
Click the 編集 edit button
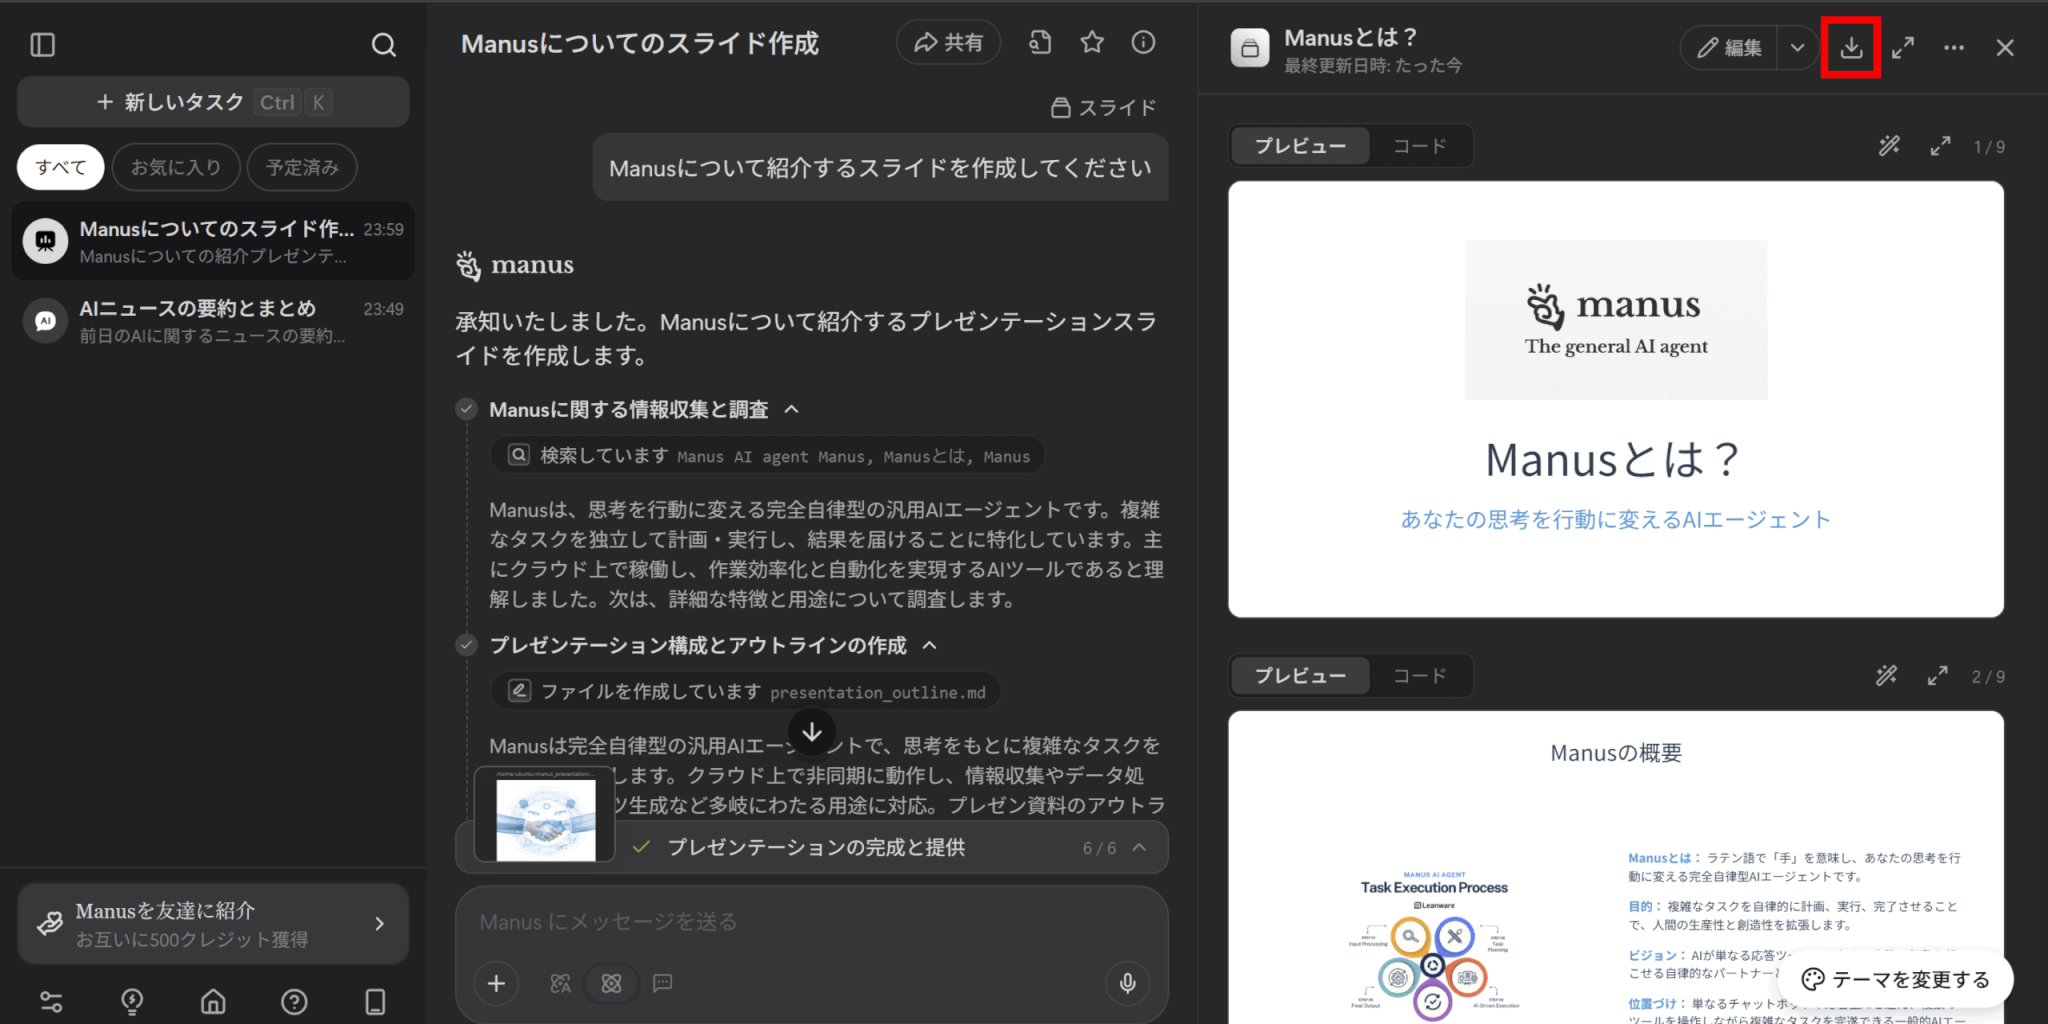tap(1729, 47)
